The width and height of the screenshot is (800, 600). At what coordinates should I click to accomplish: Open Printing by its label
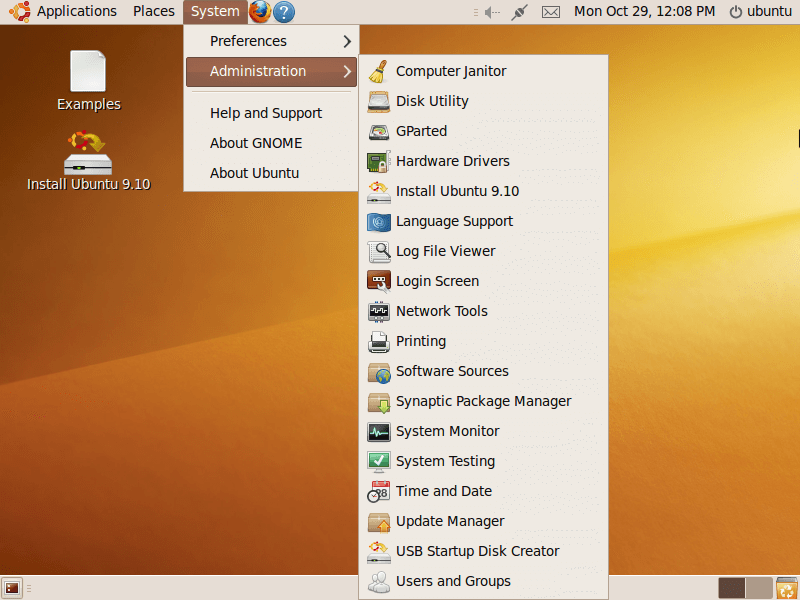pos(421,341)
